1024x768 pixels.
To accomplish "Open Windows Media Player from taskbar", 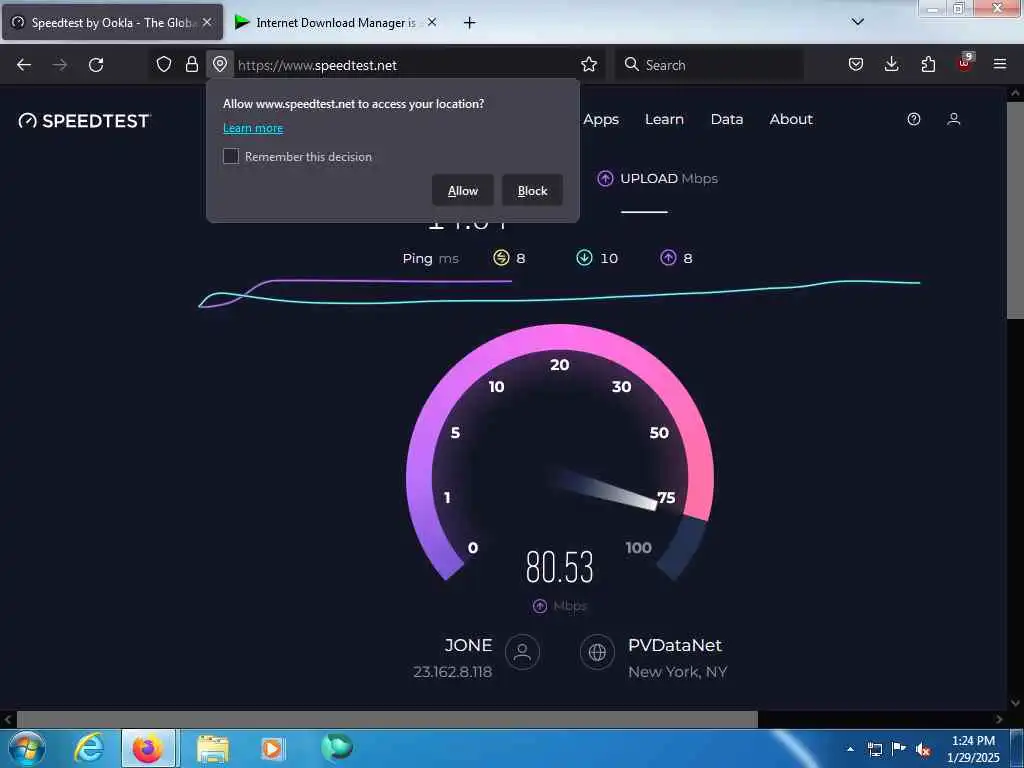I will [272, 748].
